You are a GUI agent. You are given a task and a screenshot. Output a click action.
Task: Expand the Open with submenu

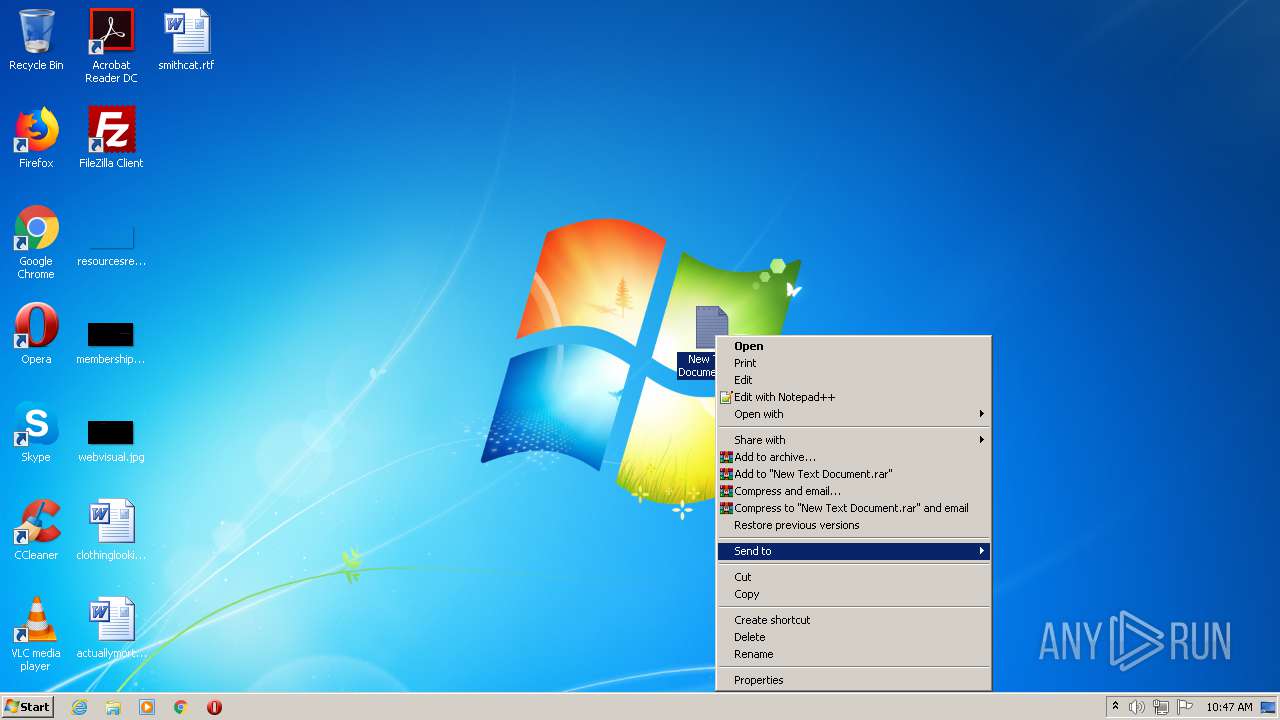854,414
